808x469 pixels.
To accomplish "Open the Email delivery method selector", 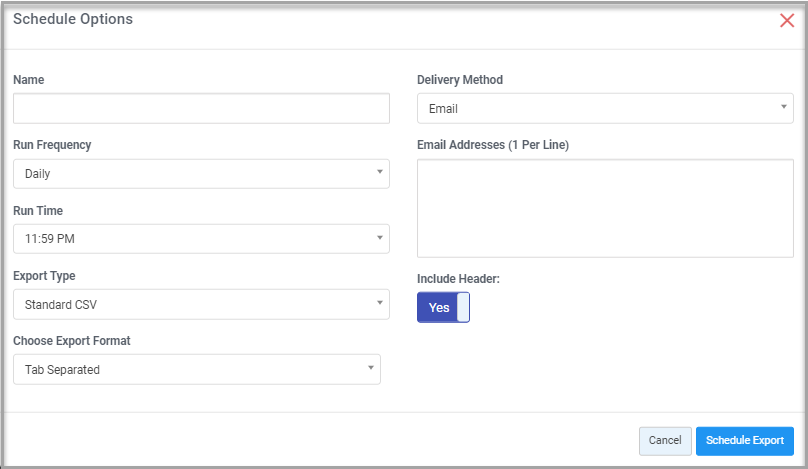I will [605, 108].
